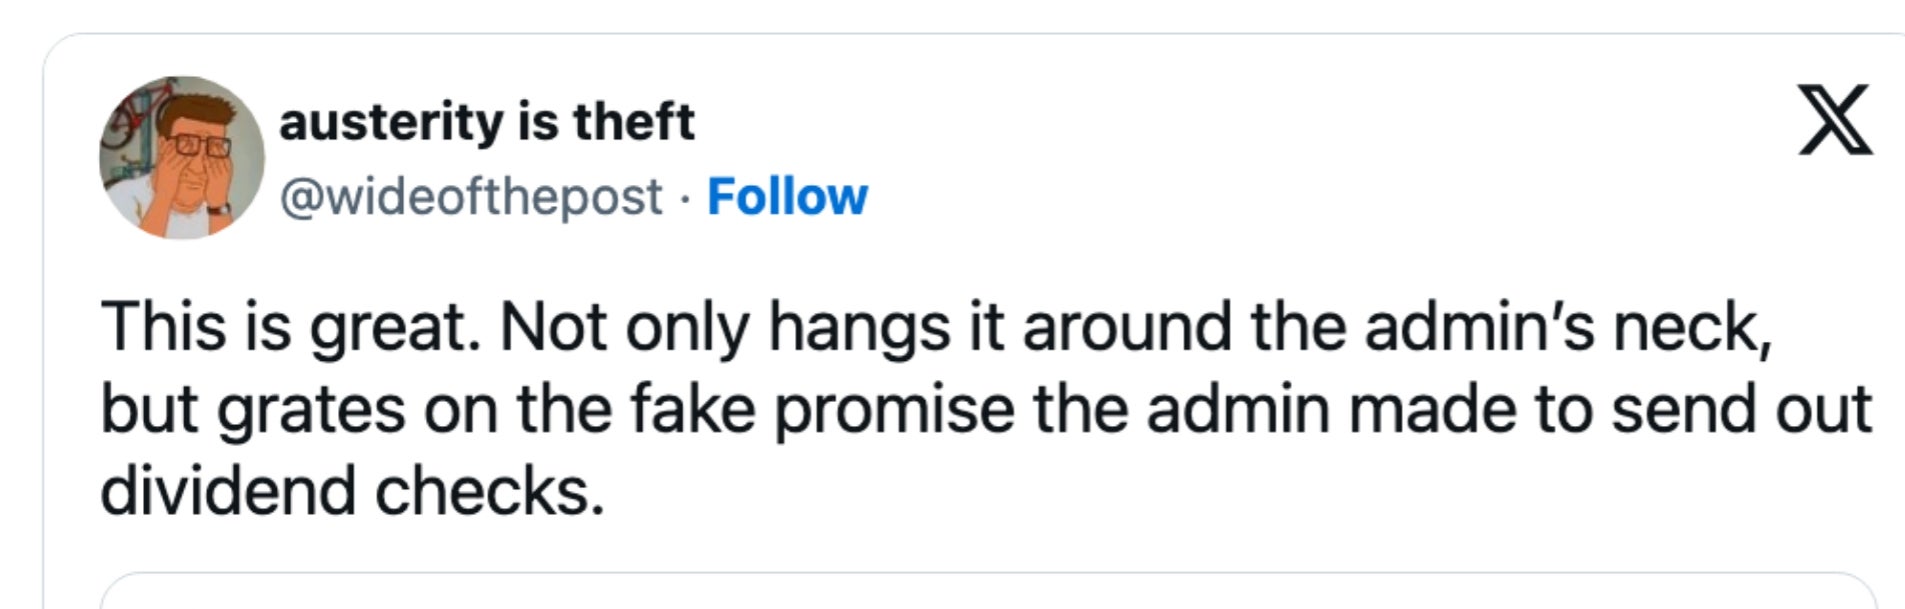
Task: Click the "dividend checks." line of the tweet
Action: pyautogui.click(x=353, y=491)
